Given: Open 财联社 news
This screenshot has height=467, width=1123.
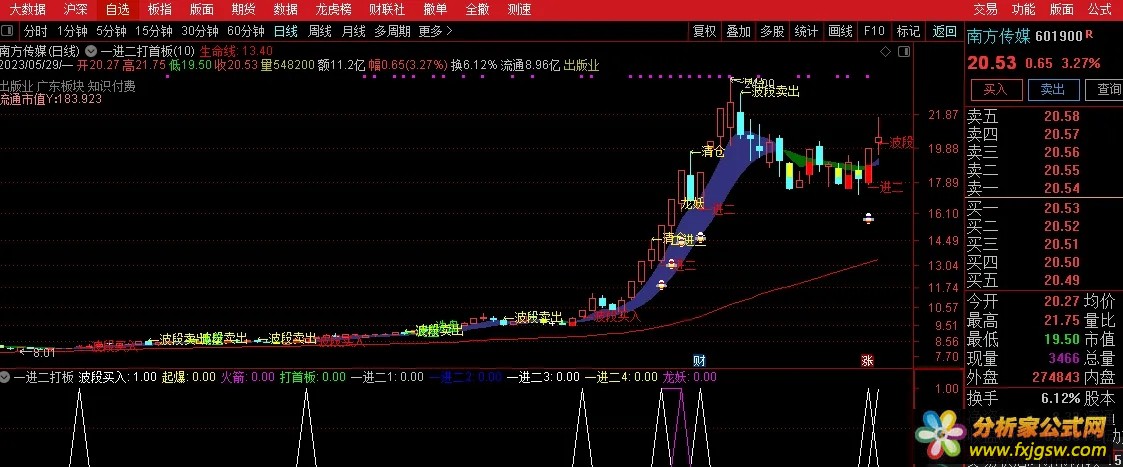Looking at the screenshot, I should tap(387, 9).
